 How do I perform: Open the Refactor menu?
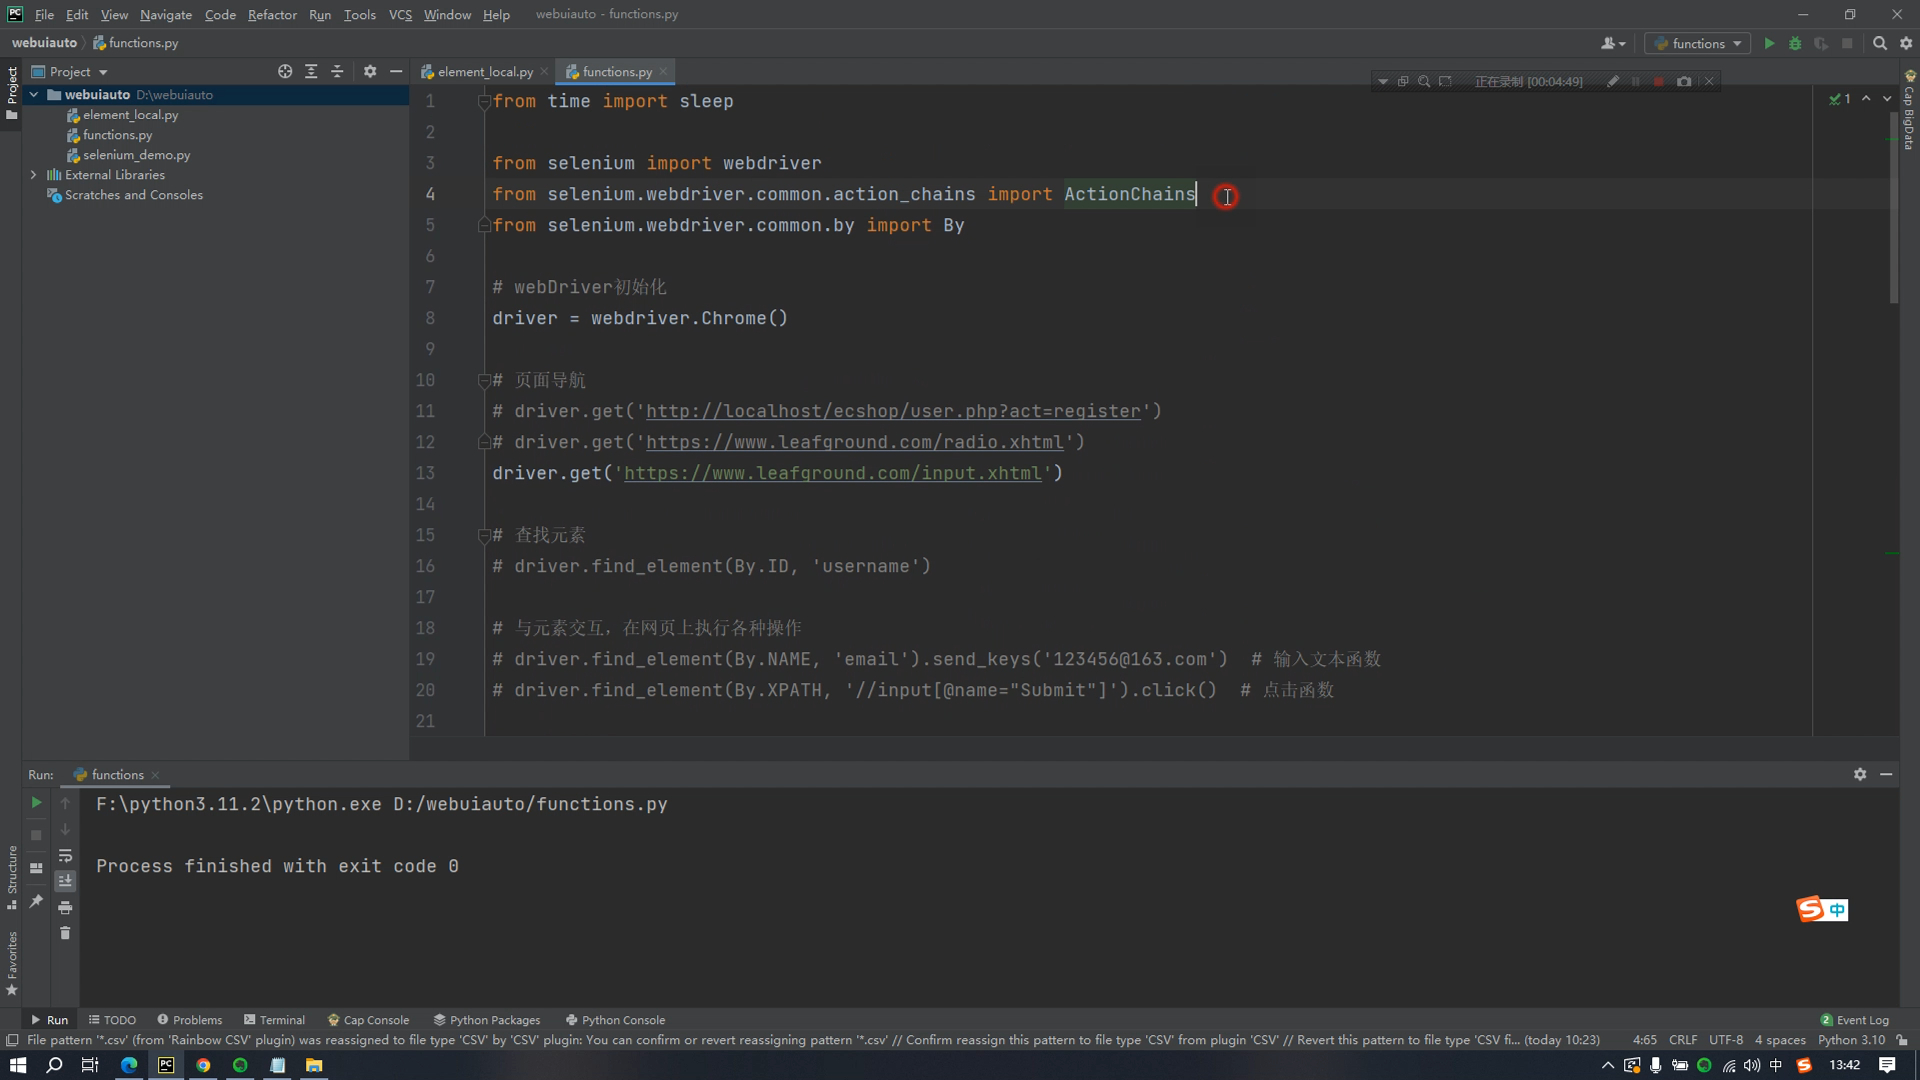tap(272, 14)
